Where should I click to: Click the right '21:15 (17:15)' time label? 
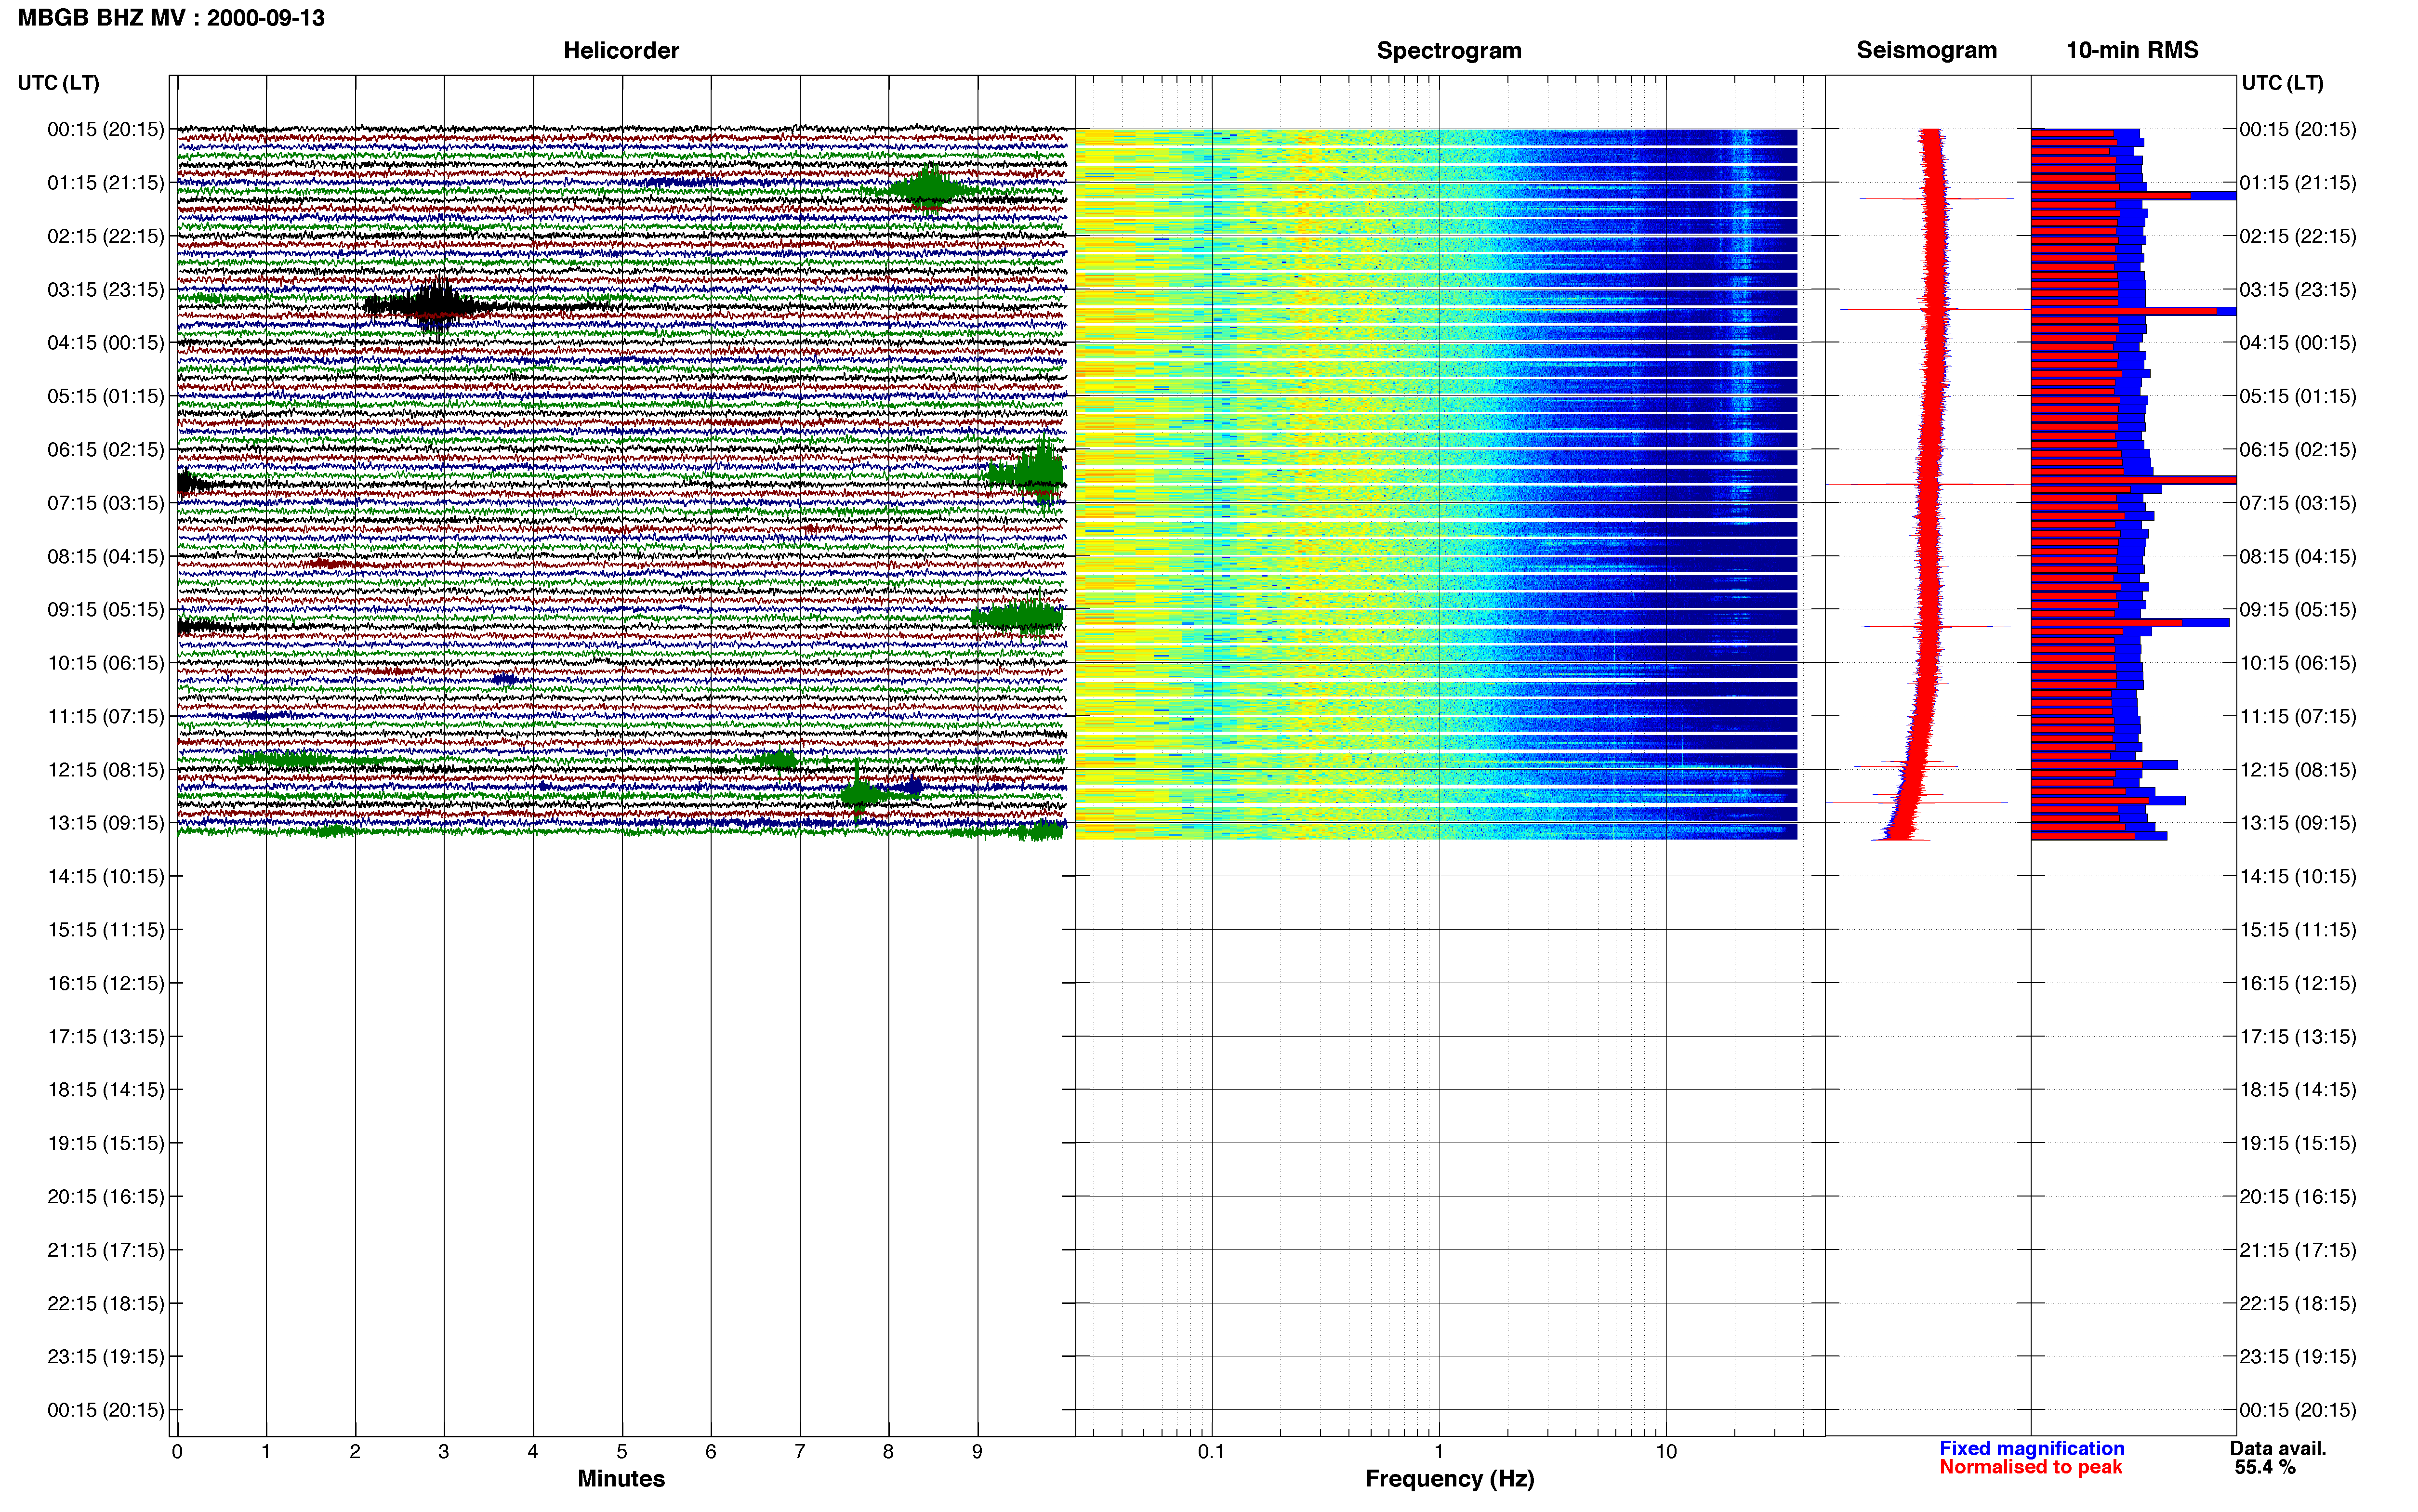(2298, 1250)
